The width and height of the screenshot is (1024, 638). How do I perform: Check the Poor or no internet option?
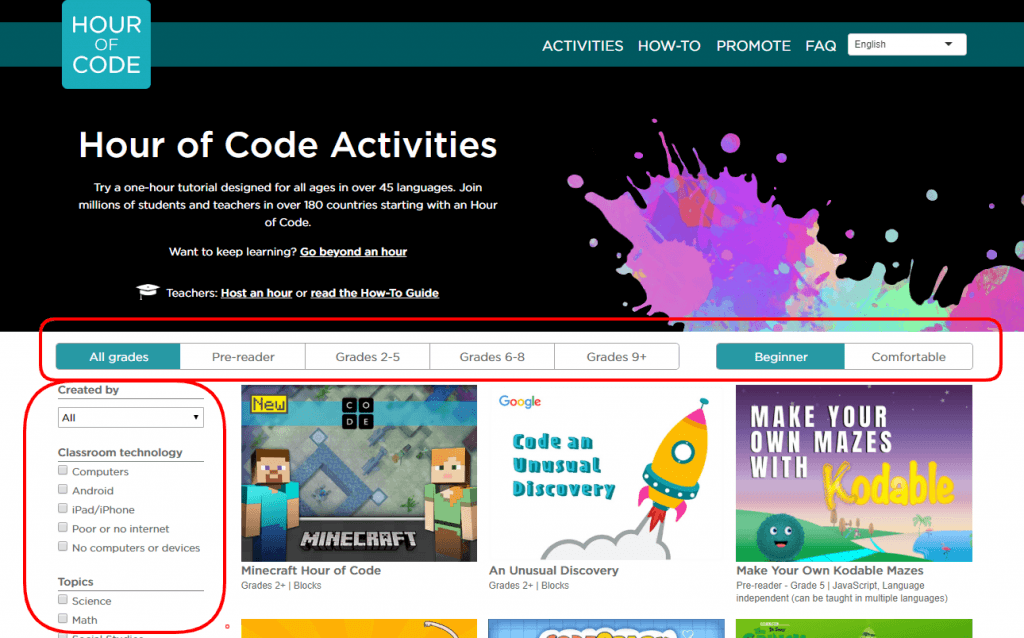tap(62, 528)
